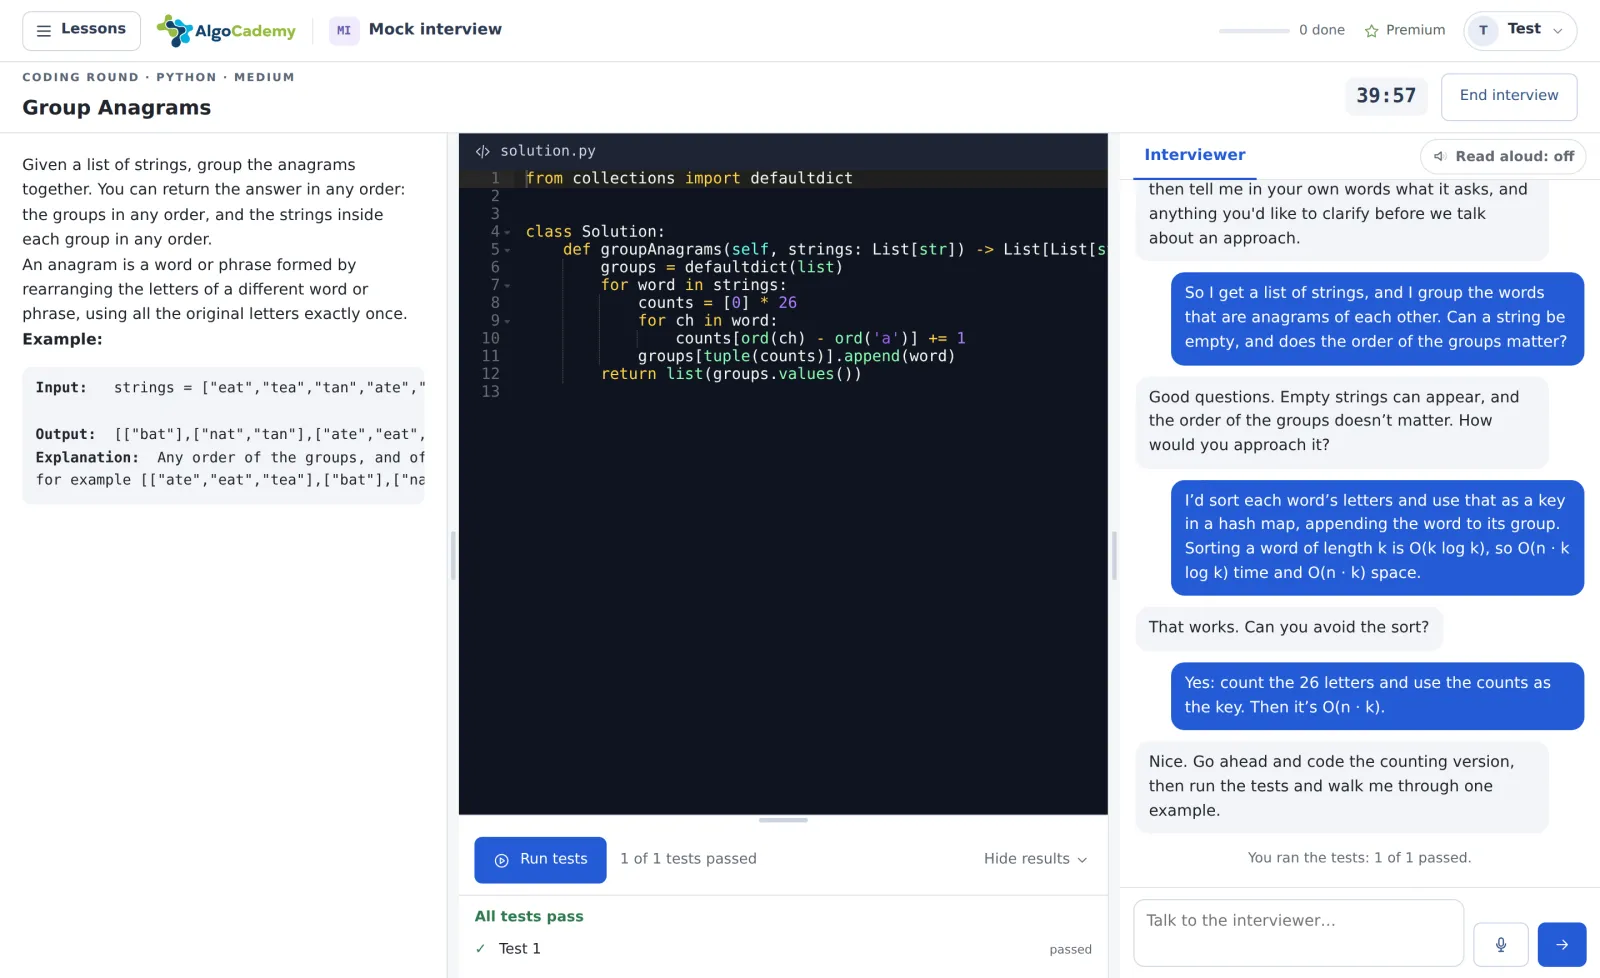Click the message about avoiding the sort

[1288, 628]
